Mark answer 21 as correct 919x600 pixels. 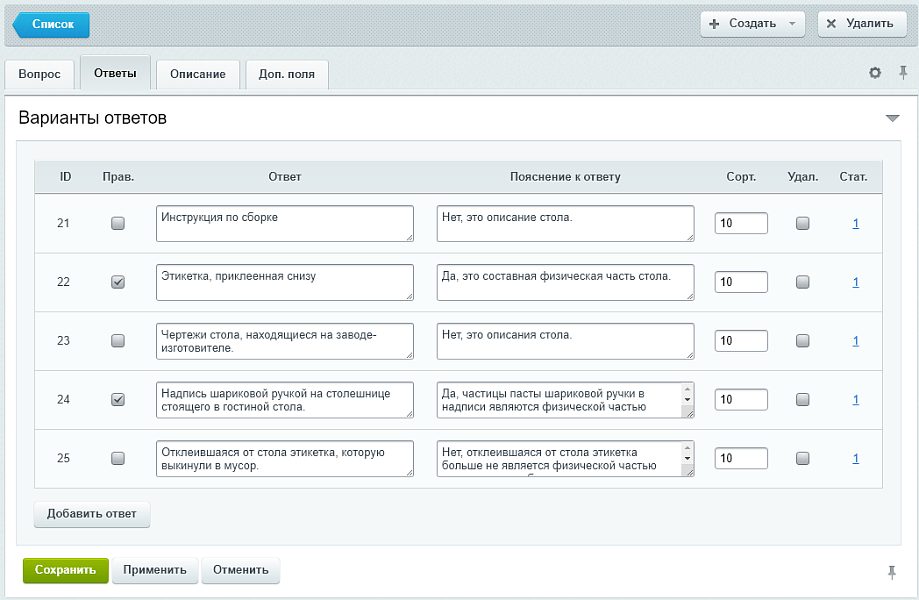[118, 223]
